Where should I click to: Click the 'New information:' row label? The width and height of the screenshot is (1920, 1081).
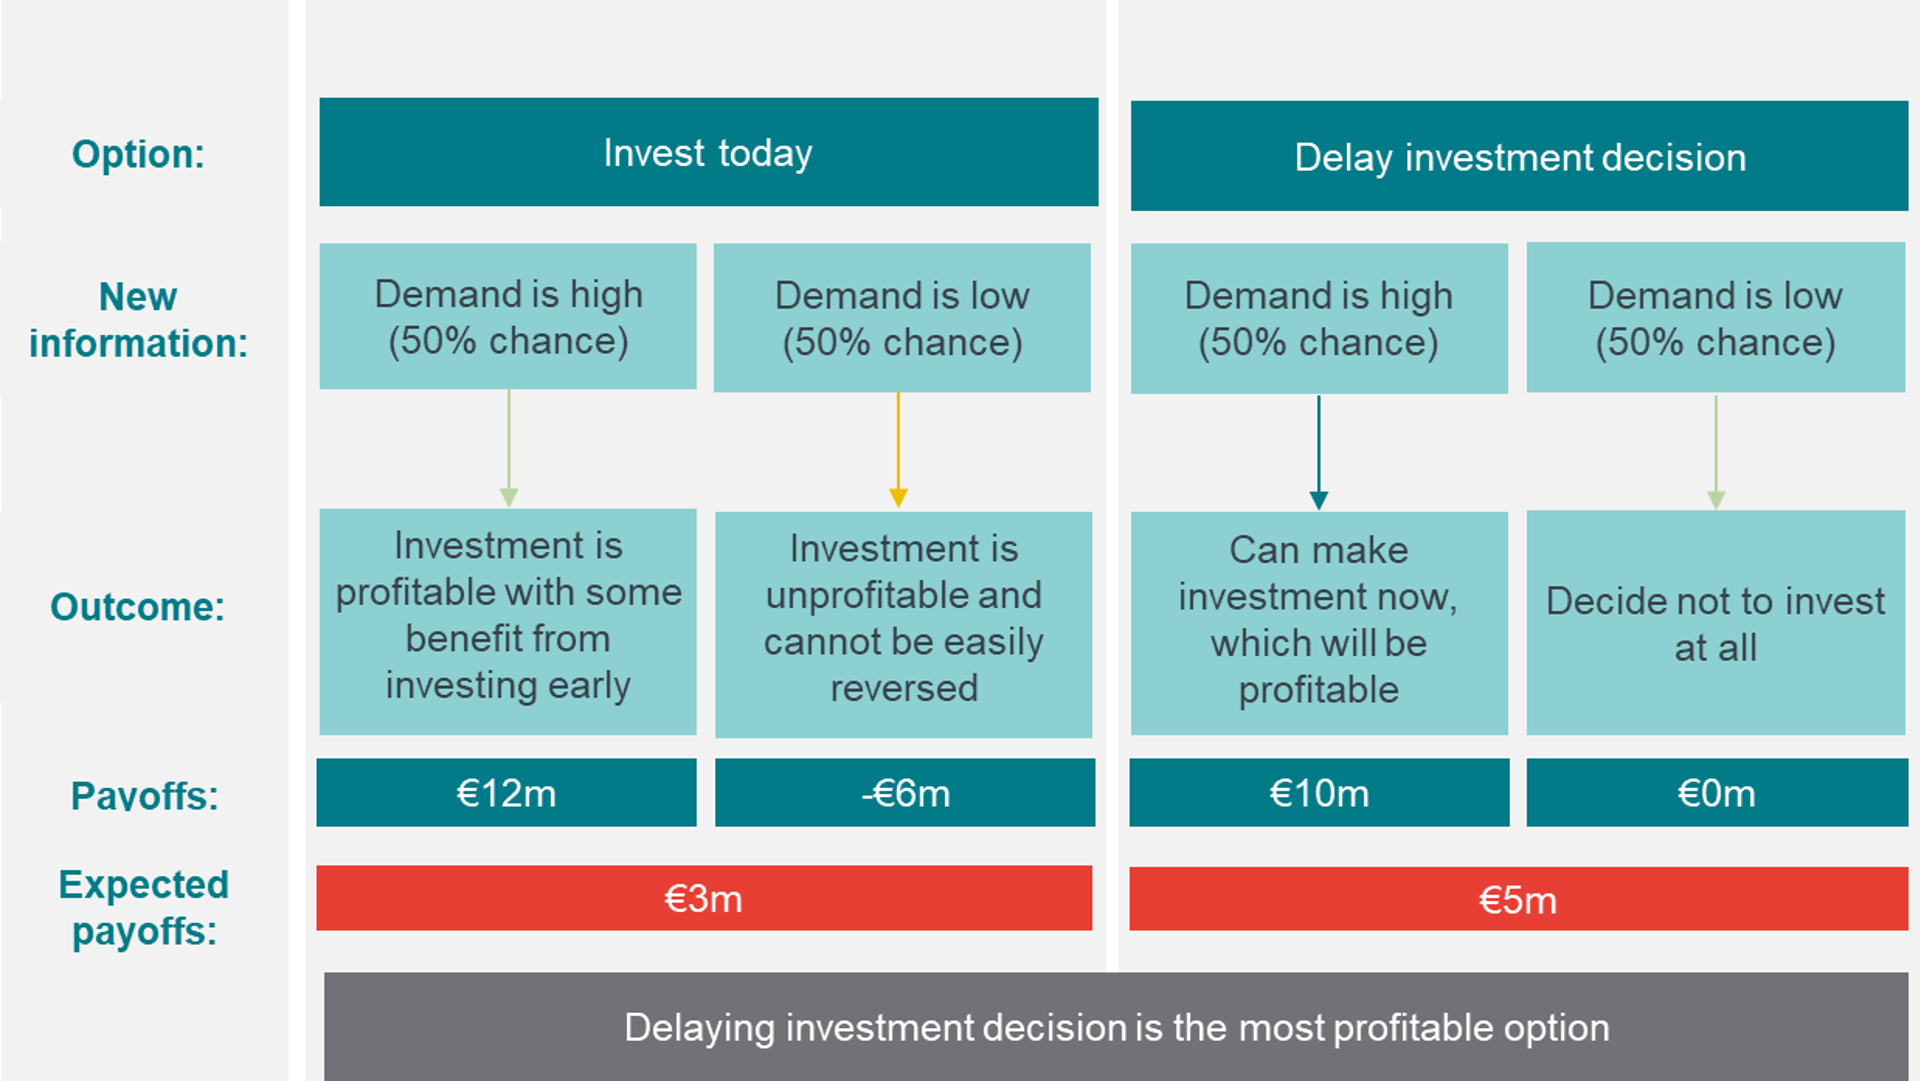tap(138, 320)
